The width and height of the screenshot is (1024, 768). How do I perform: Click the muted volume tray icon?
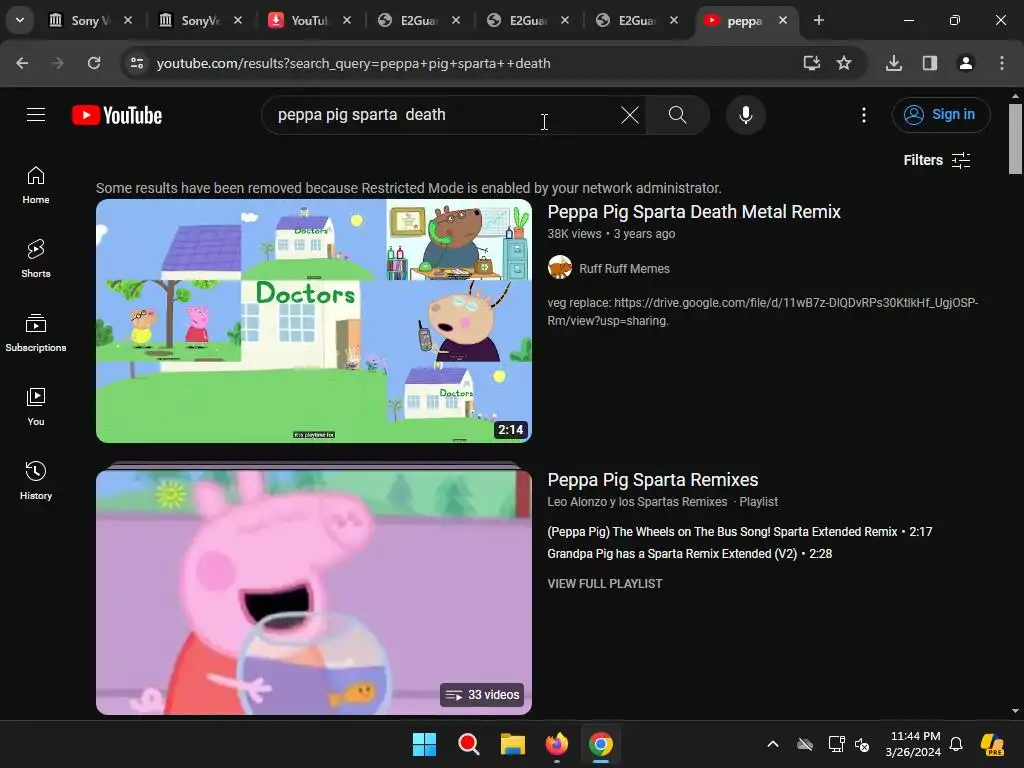coord(862,744)
